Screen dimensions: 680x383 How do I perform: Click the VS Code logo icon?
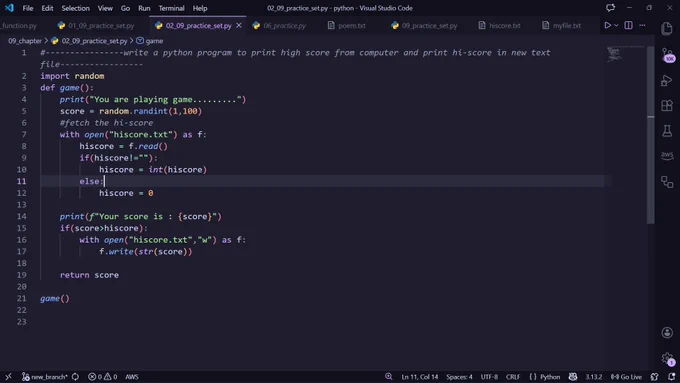point(9,8)
